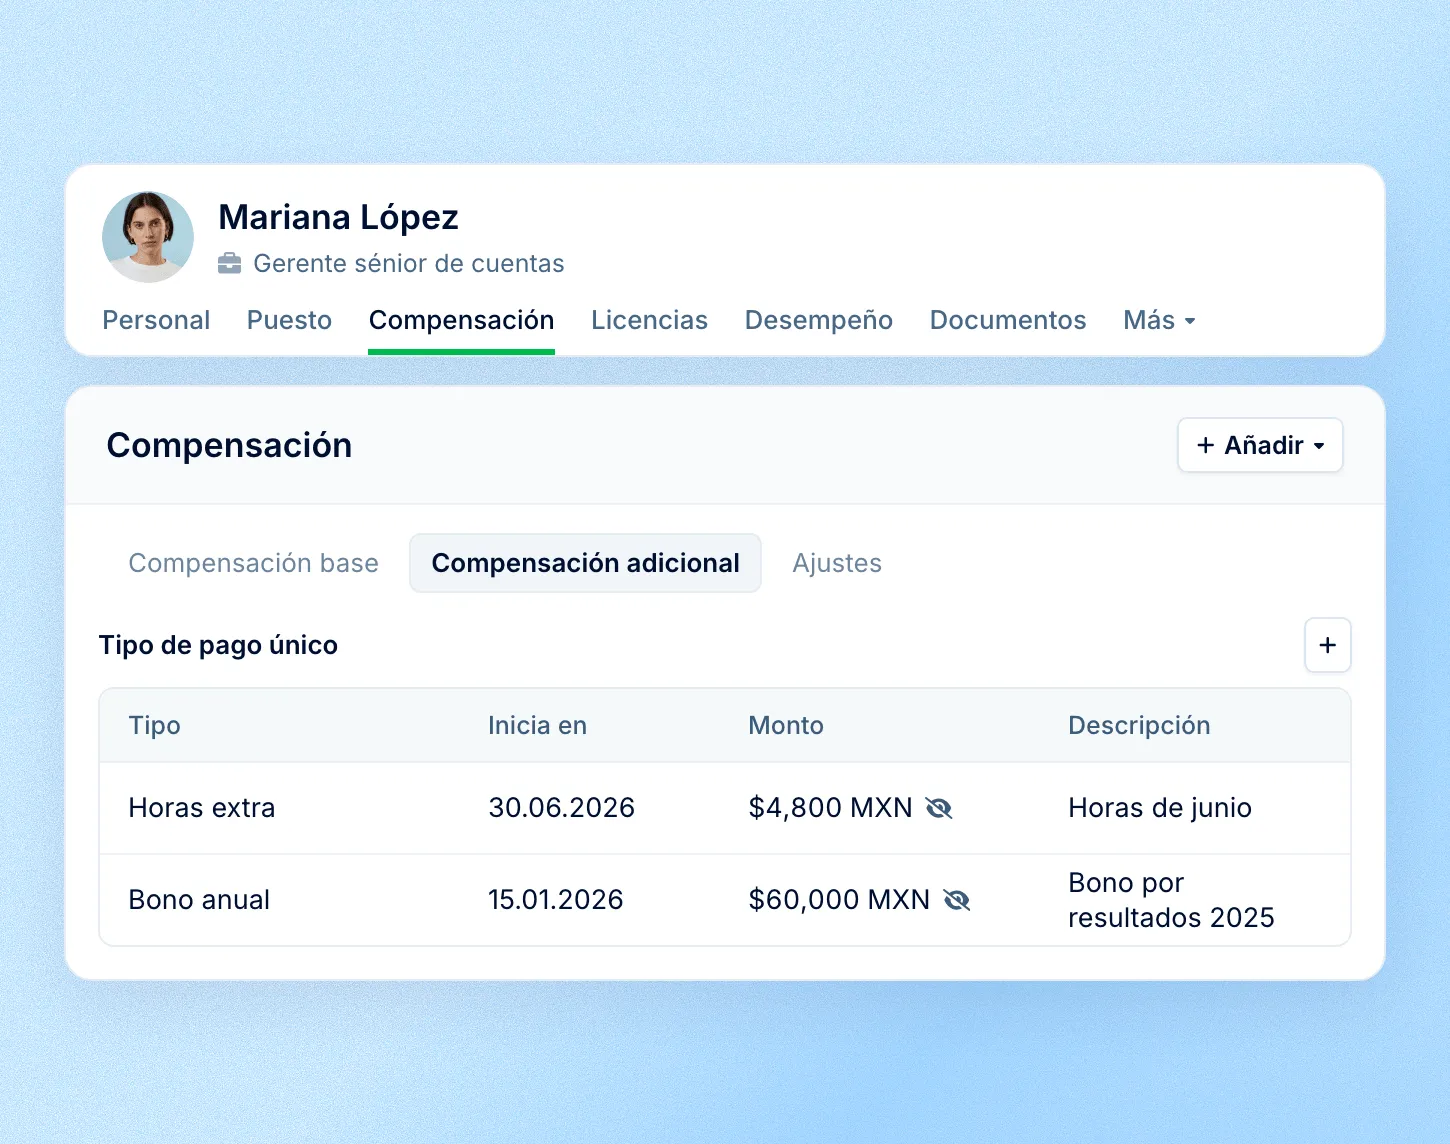This screenshot has width=1450, height=1144.
Task: Click the $4,800 MXN amount text
Action: 830,808
